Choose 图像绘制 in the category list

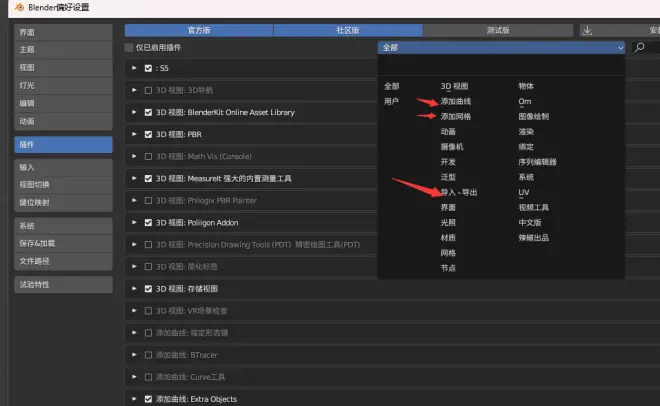coord(533,117)
